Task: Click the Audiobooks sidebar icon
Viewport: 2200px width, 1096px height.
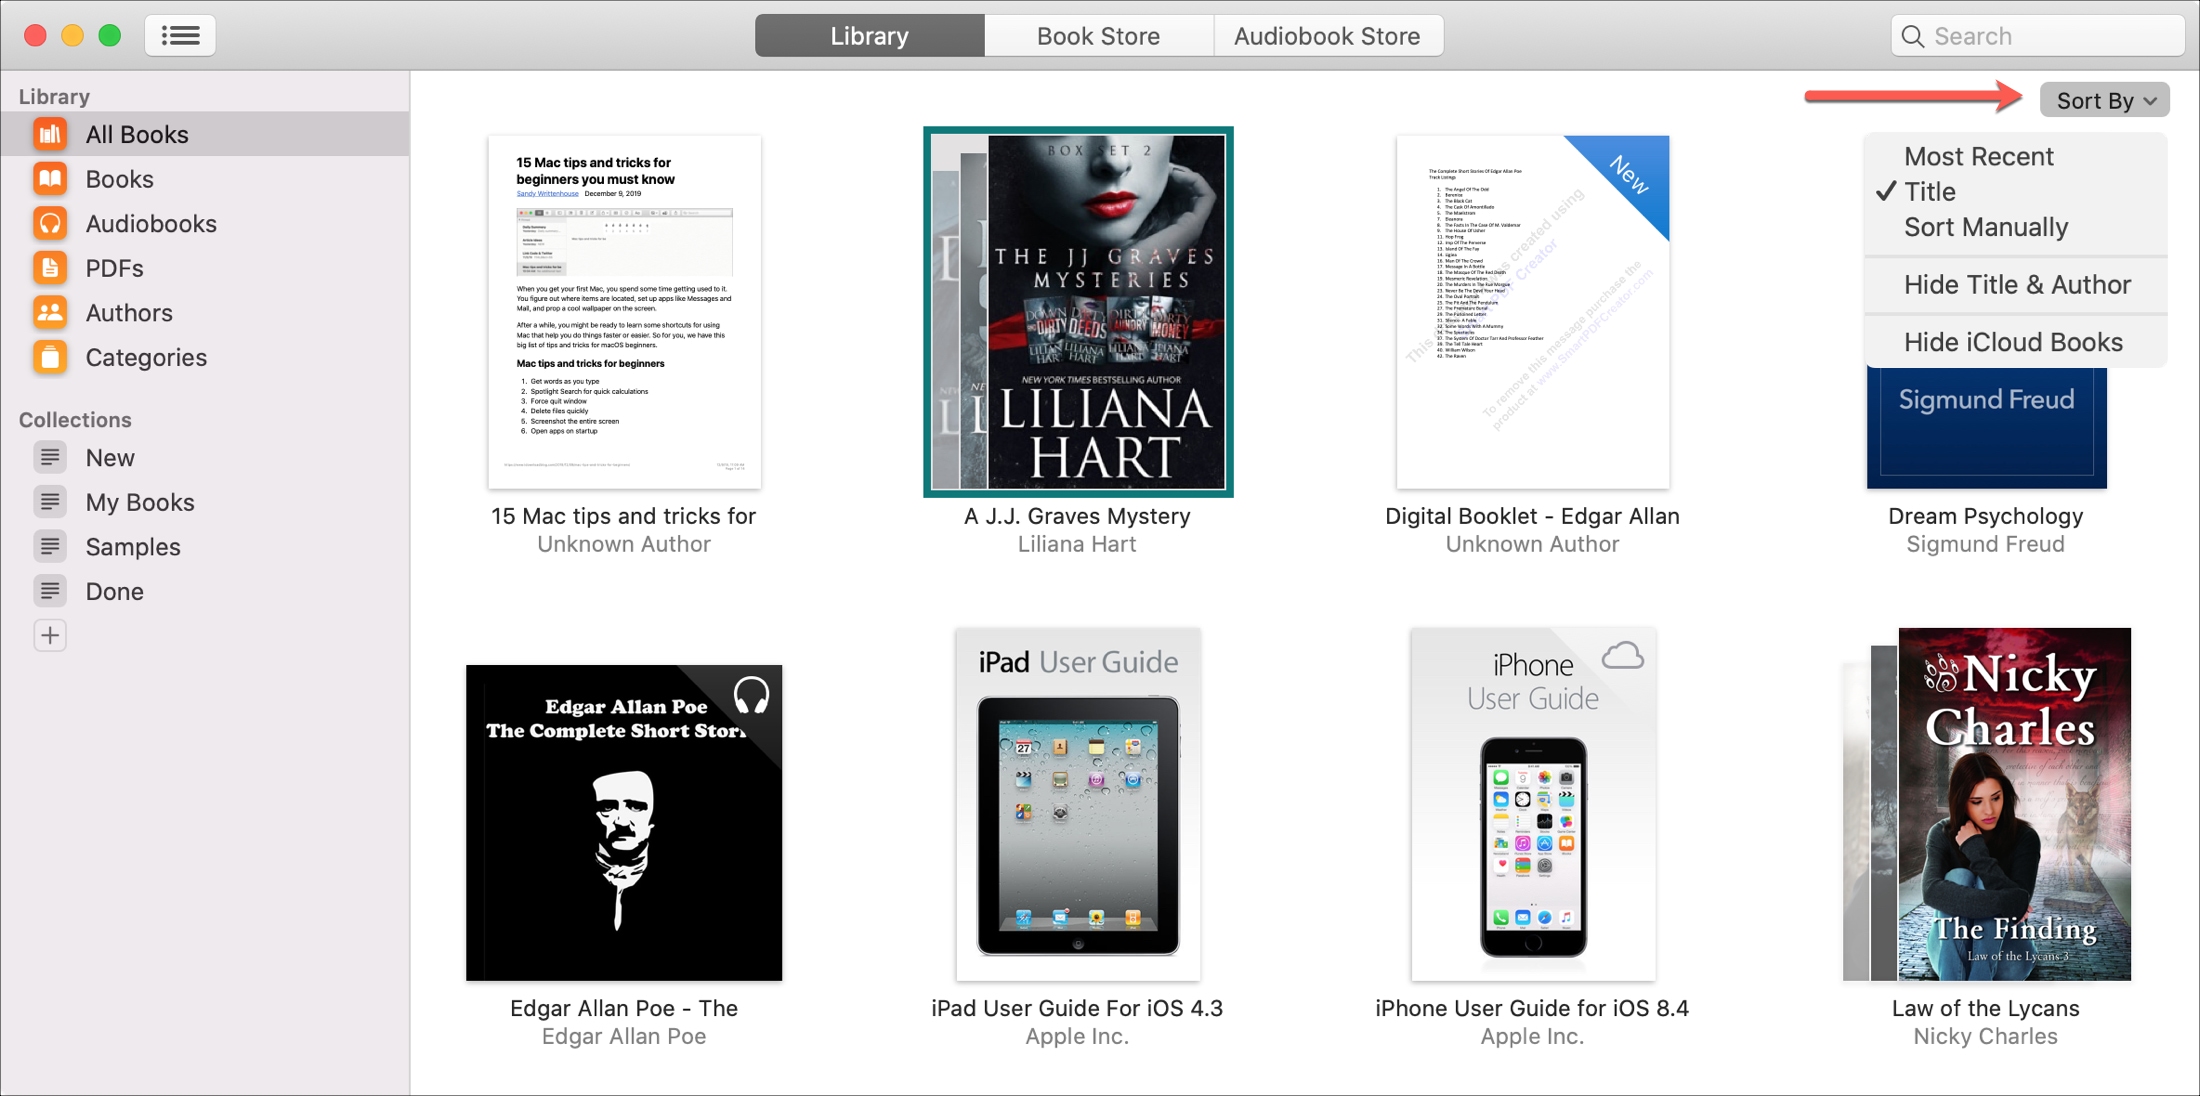Action: coord(51,223)
